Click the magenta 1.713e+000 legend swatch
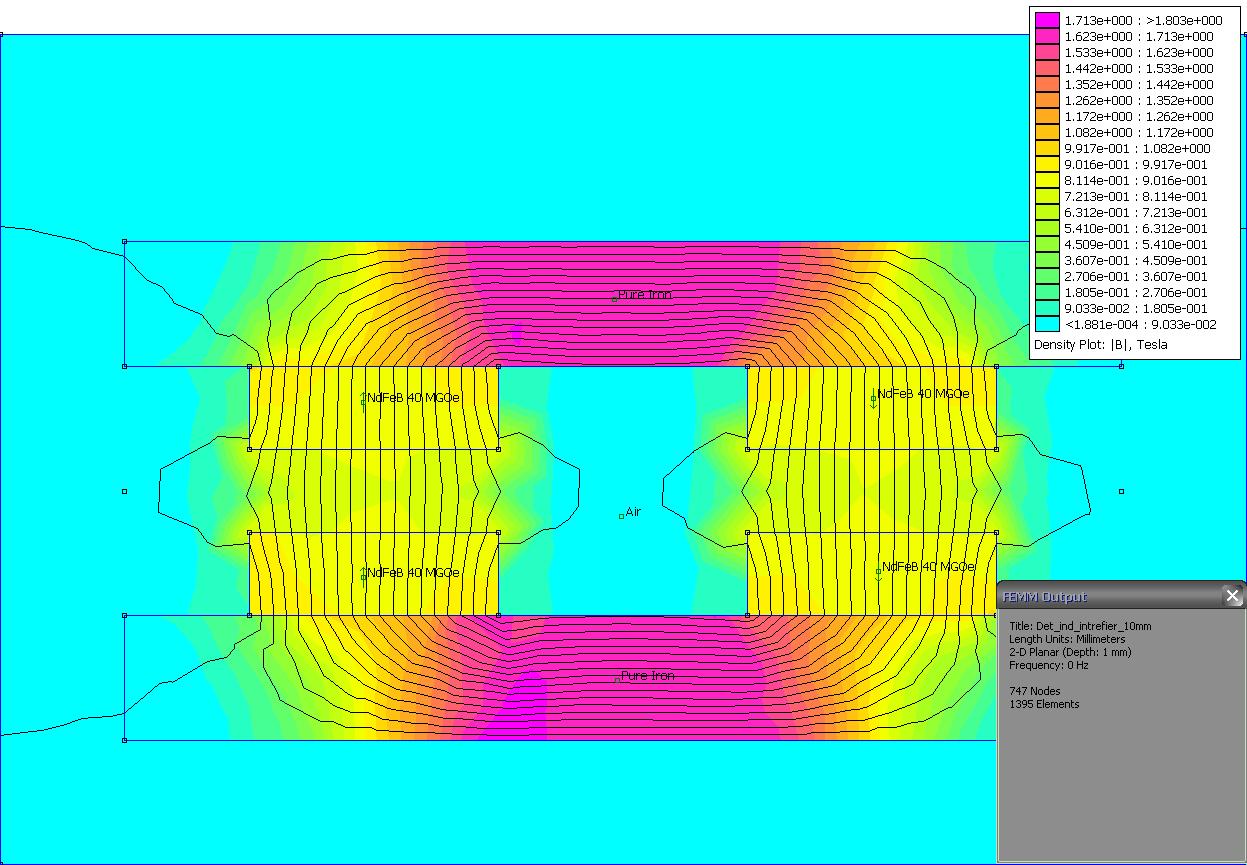This screenshot has height=865, width=1247. point(1047,20)
